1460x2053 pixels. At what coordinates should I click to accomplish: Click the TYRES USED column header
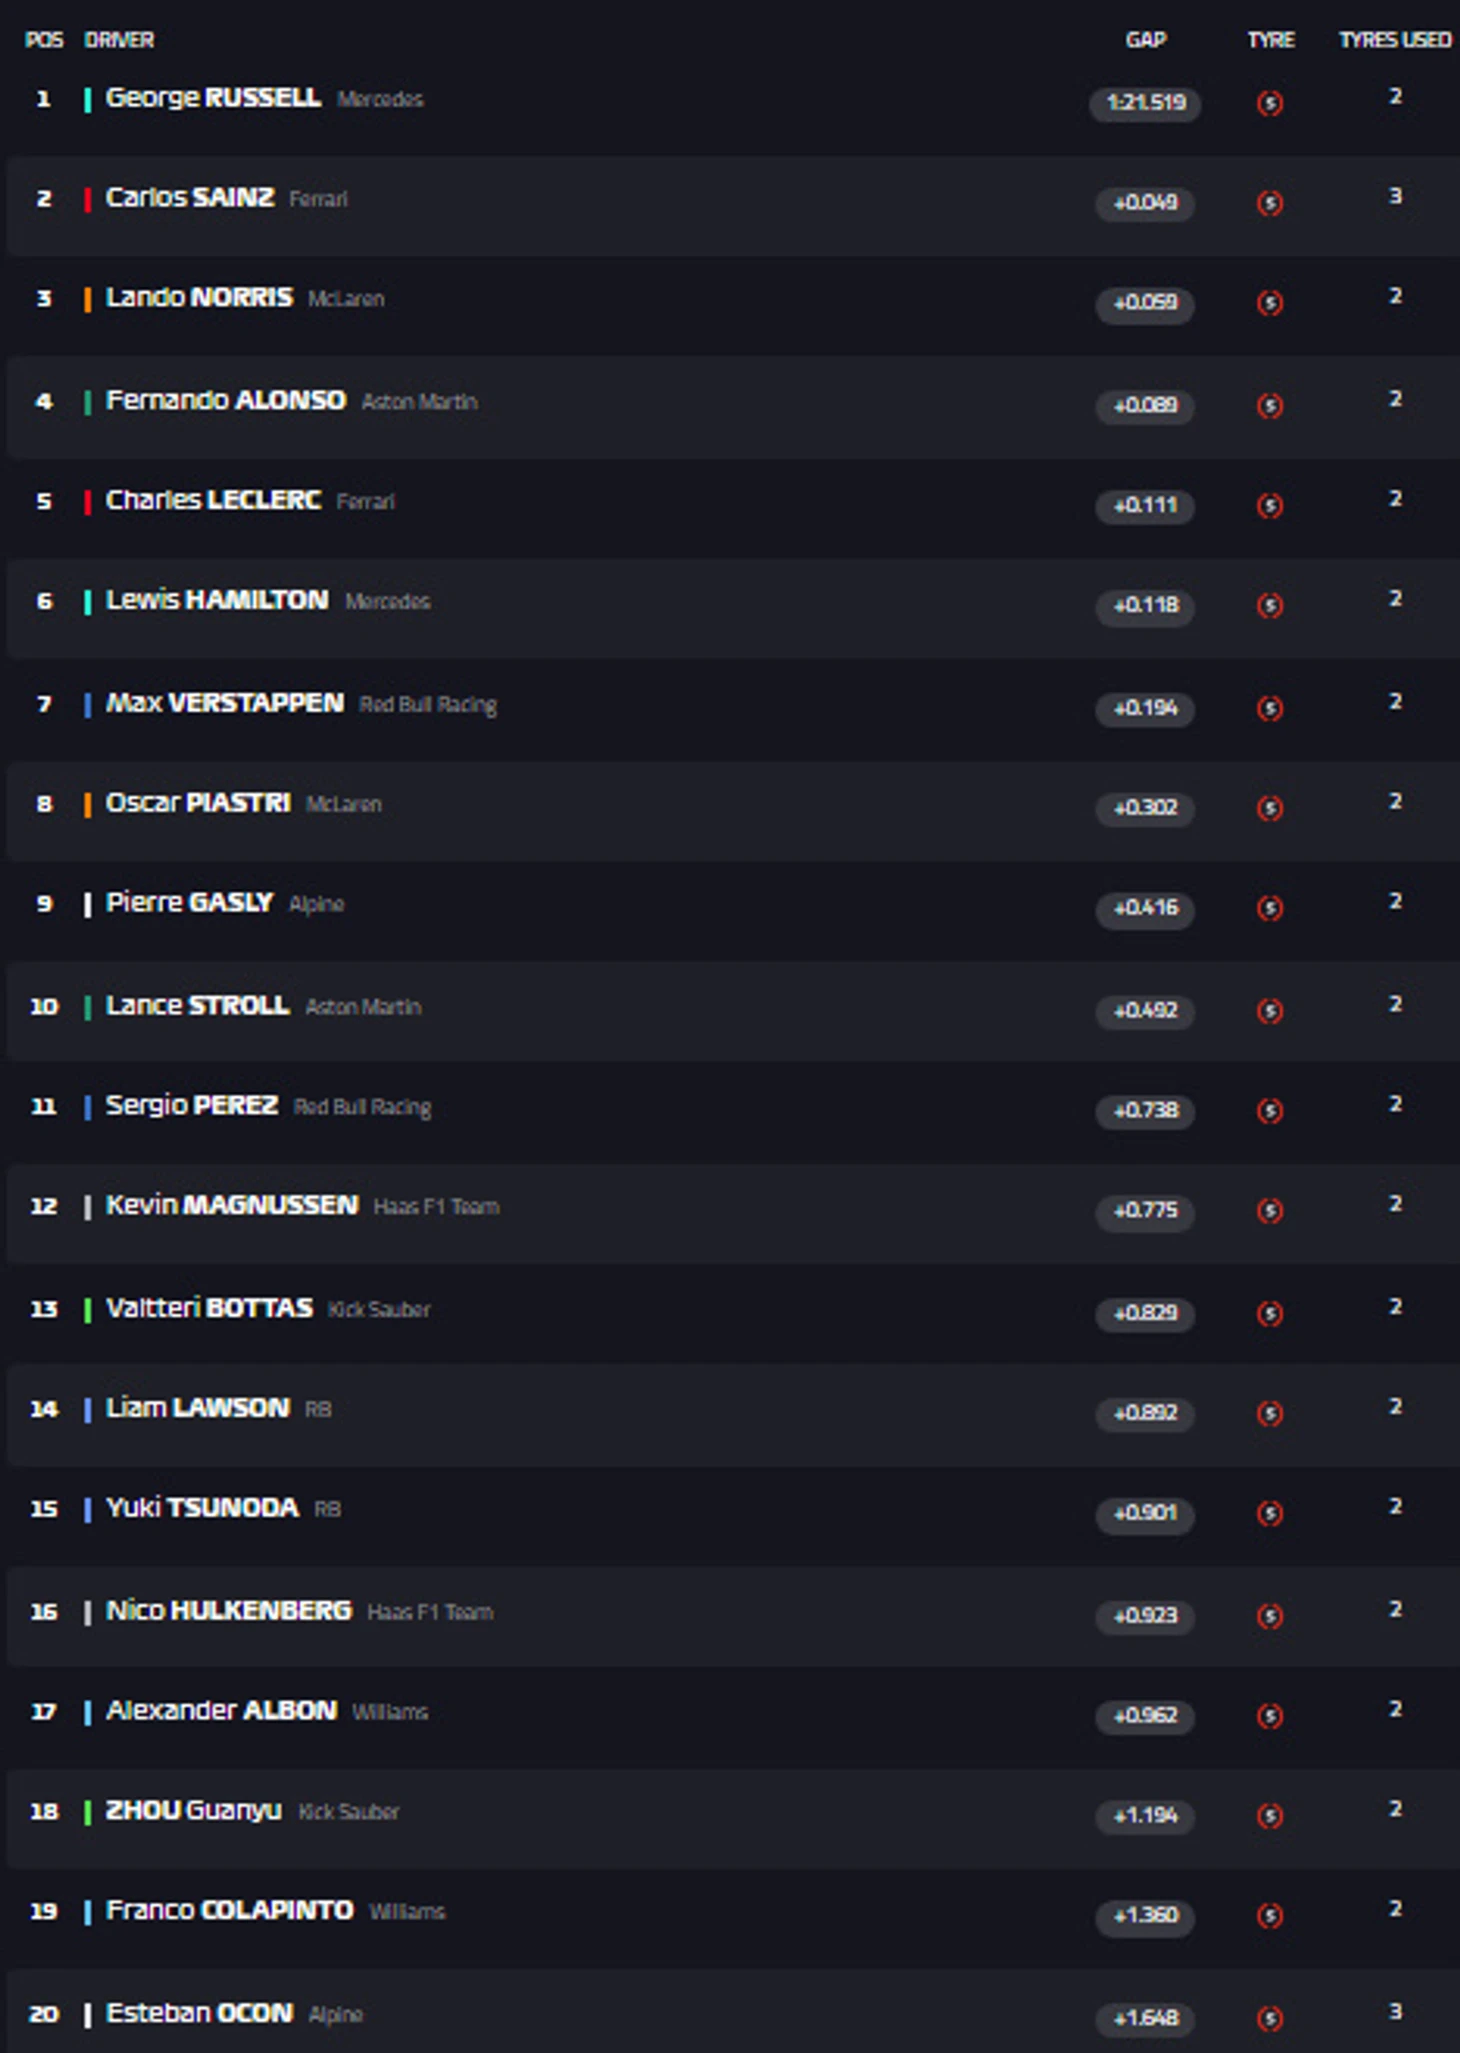(1394, 40)
